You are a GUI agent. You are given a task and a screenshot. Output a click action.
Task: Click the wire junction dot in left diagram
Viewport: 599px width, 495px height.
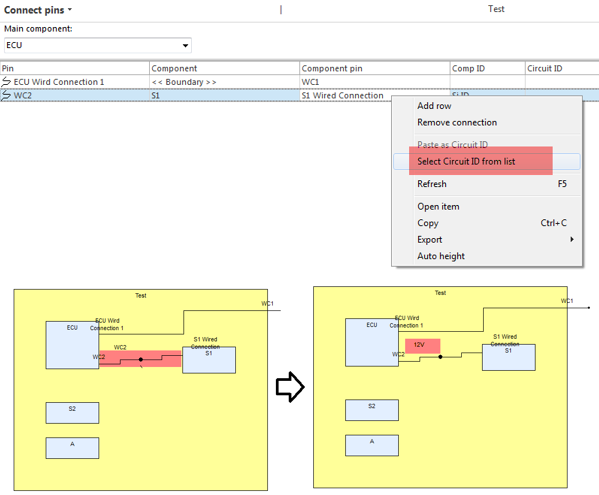pyautogui.click(x=141, y=359)
